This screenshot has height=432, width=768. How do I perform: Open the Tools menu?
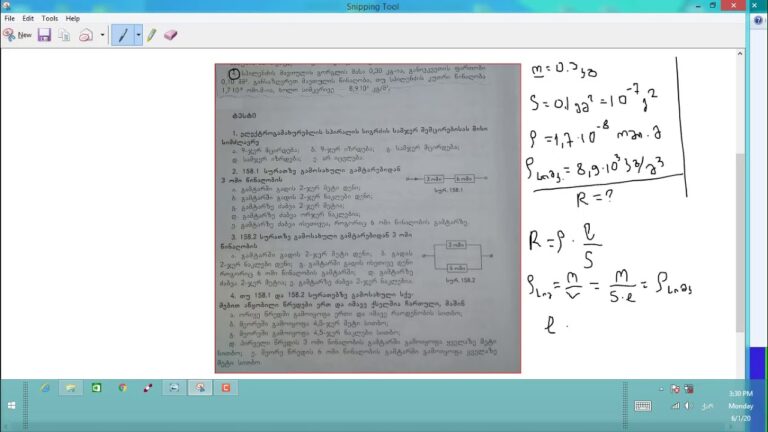click(49, 18)
